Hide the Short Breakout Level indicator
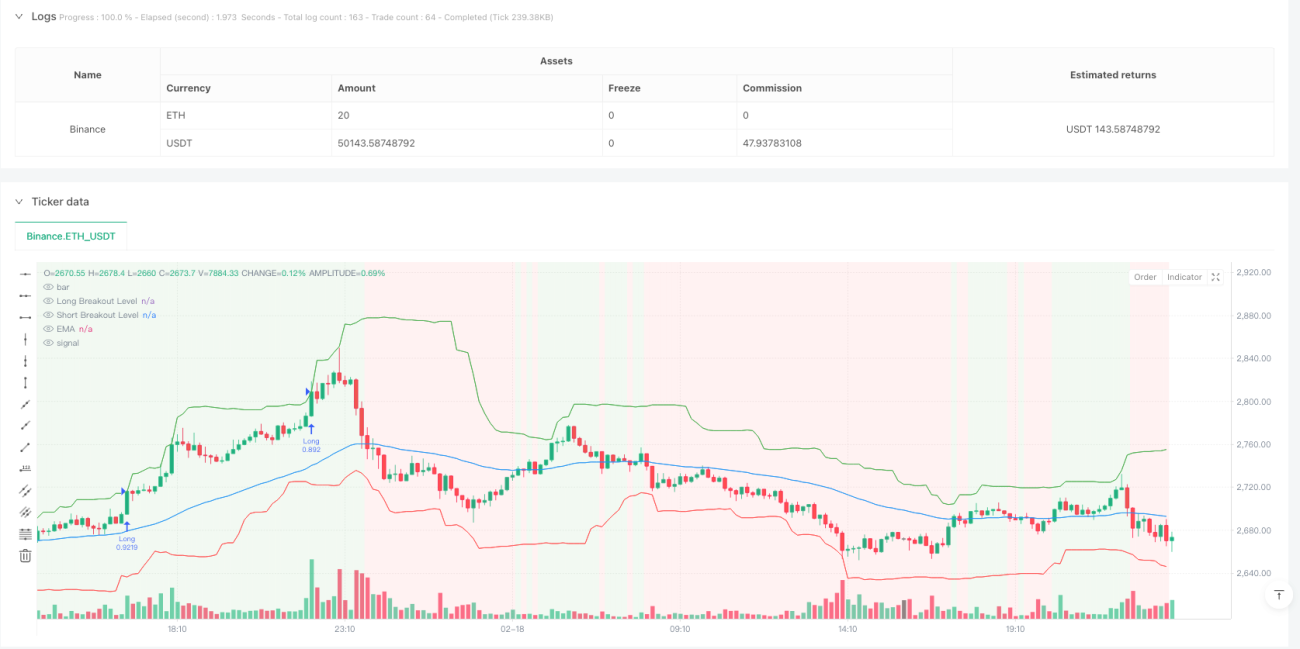 coord(48,315)
